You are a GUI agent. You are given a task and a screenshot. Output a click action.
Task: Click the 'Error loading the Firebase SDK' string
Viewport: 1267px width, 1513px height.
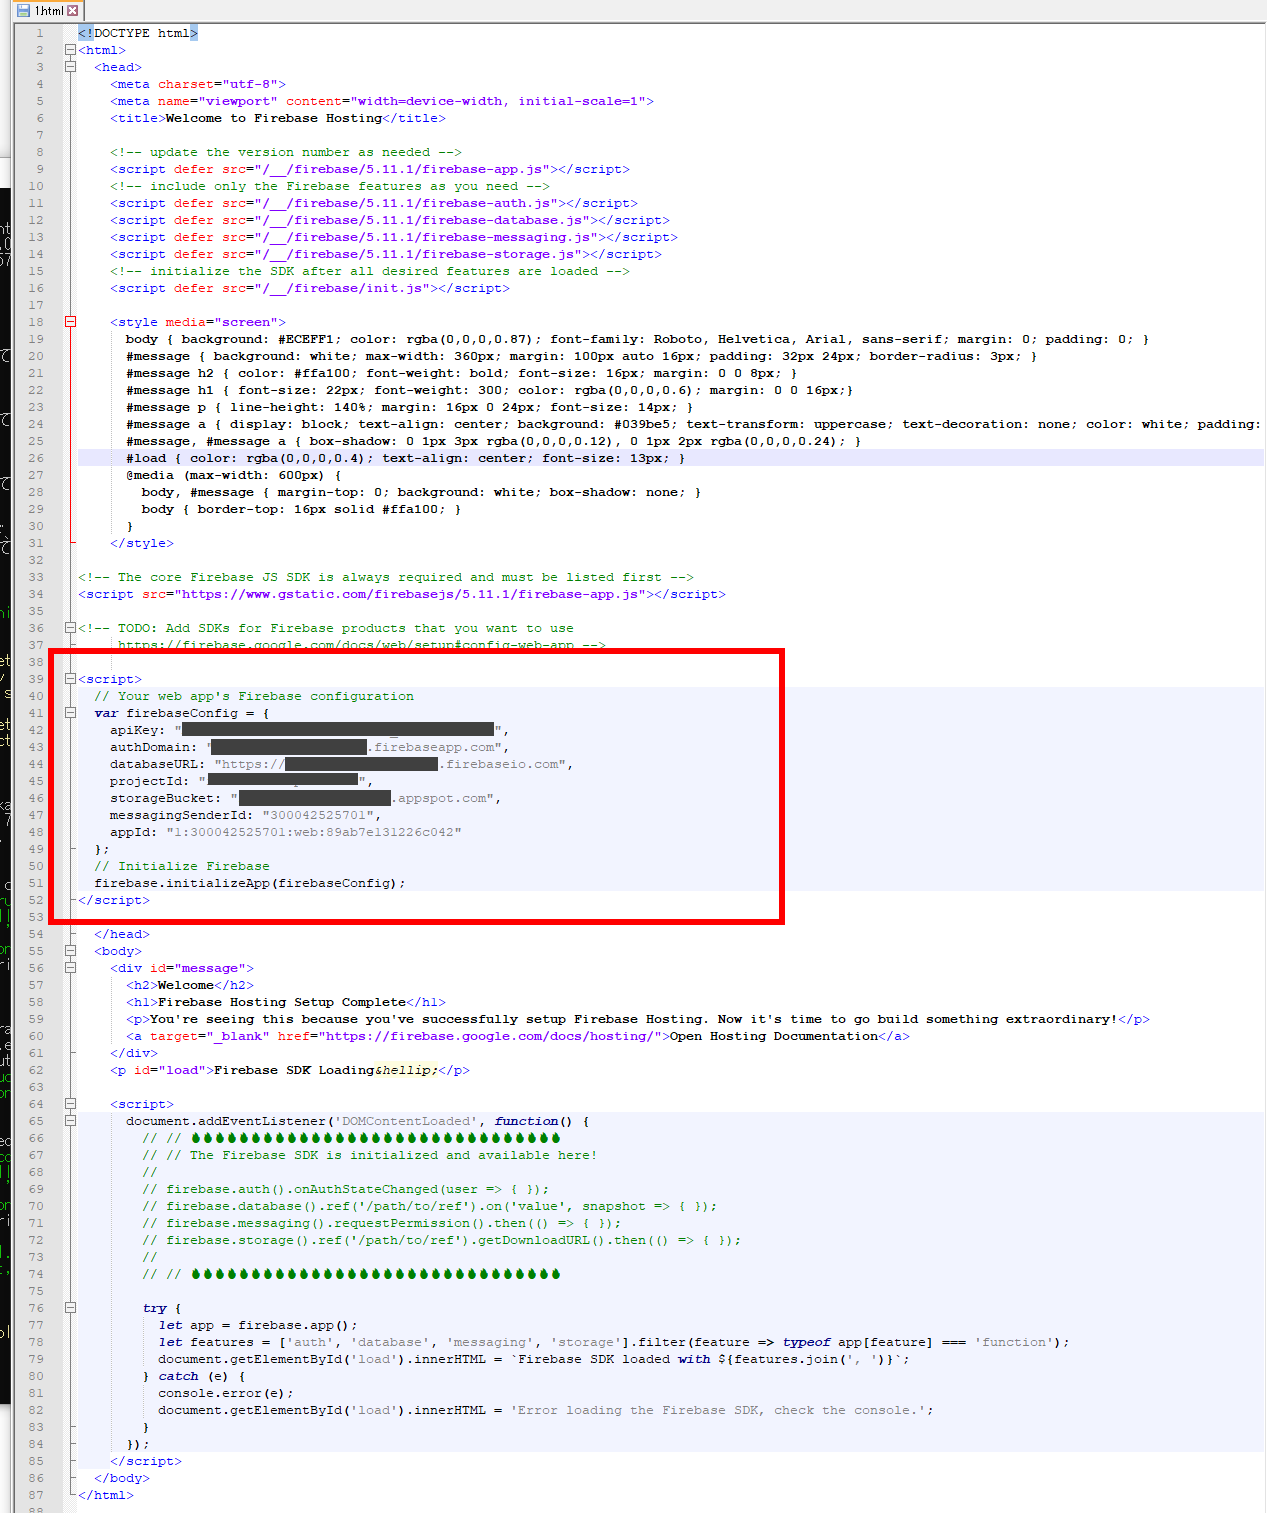point(718,1410)
